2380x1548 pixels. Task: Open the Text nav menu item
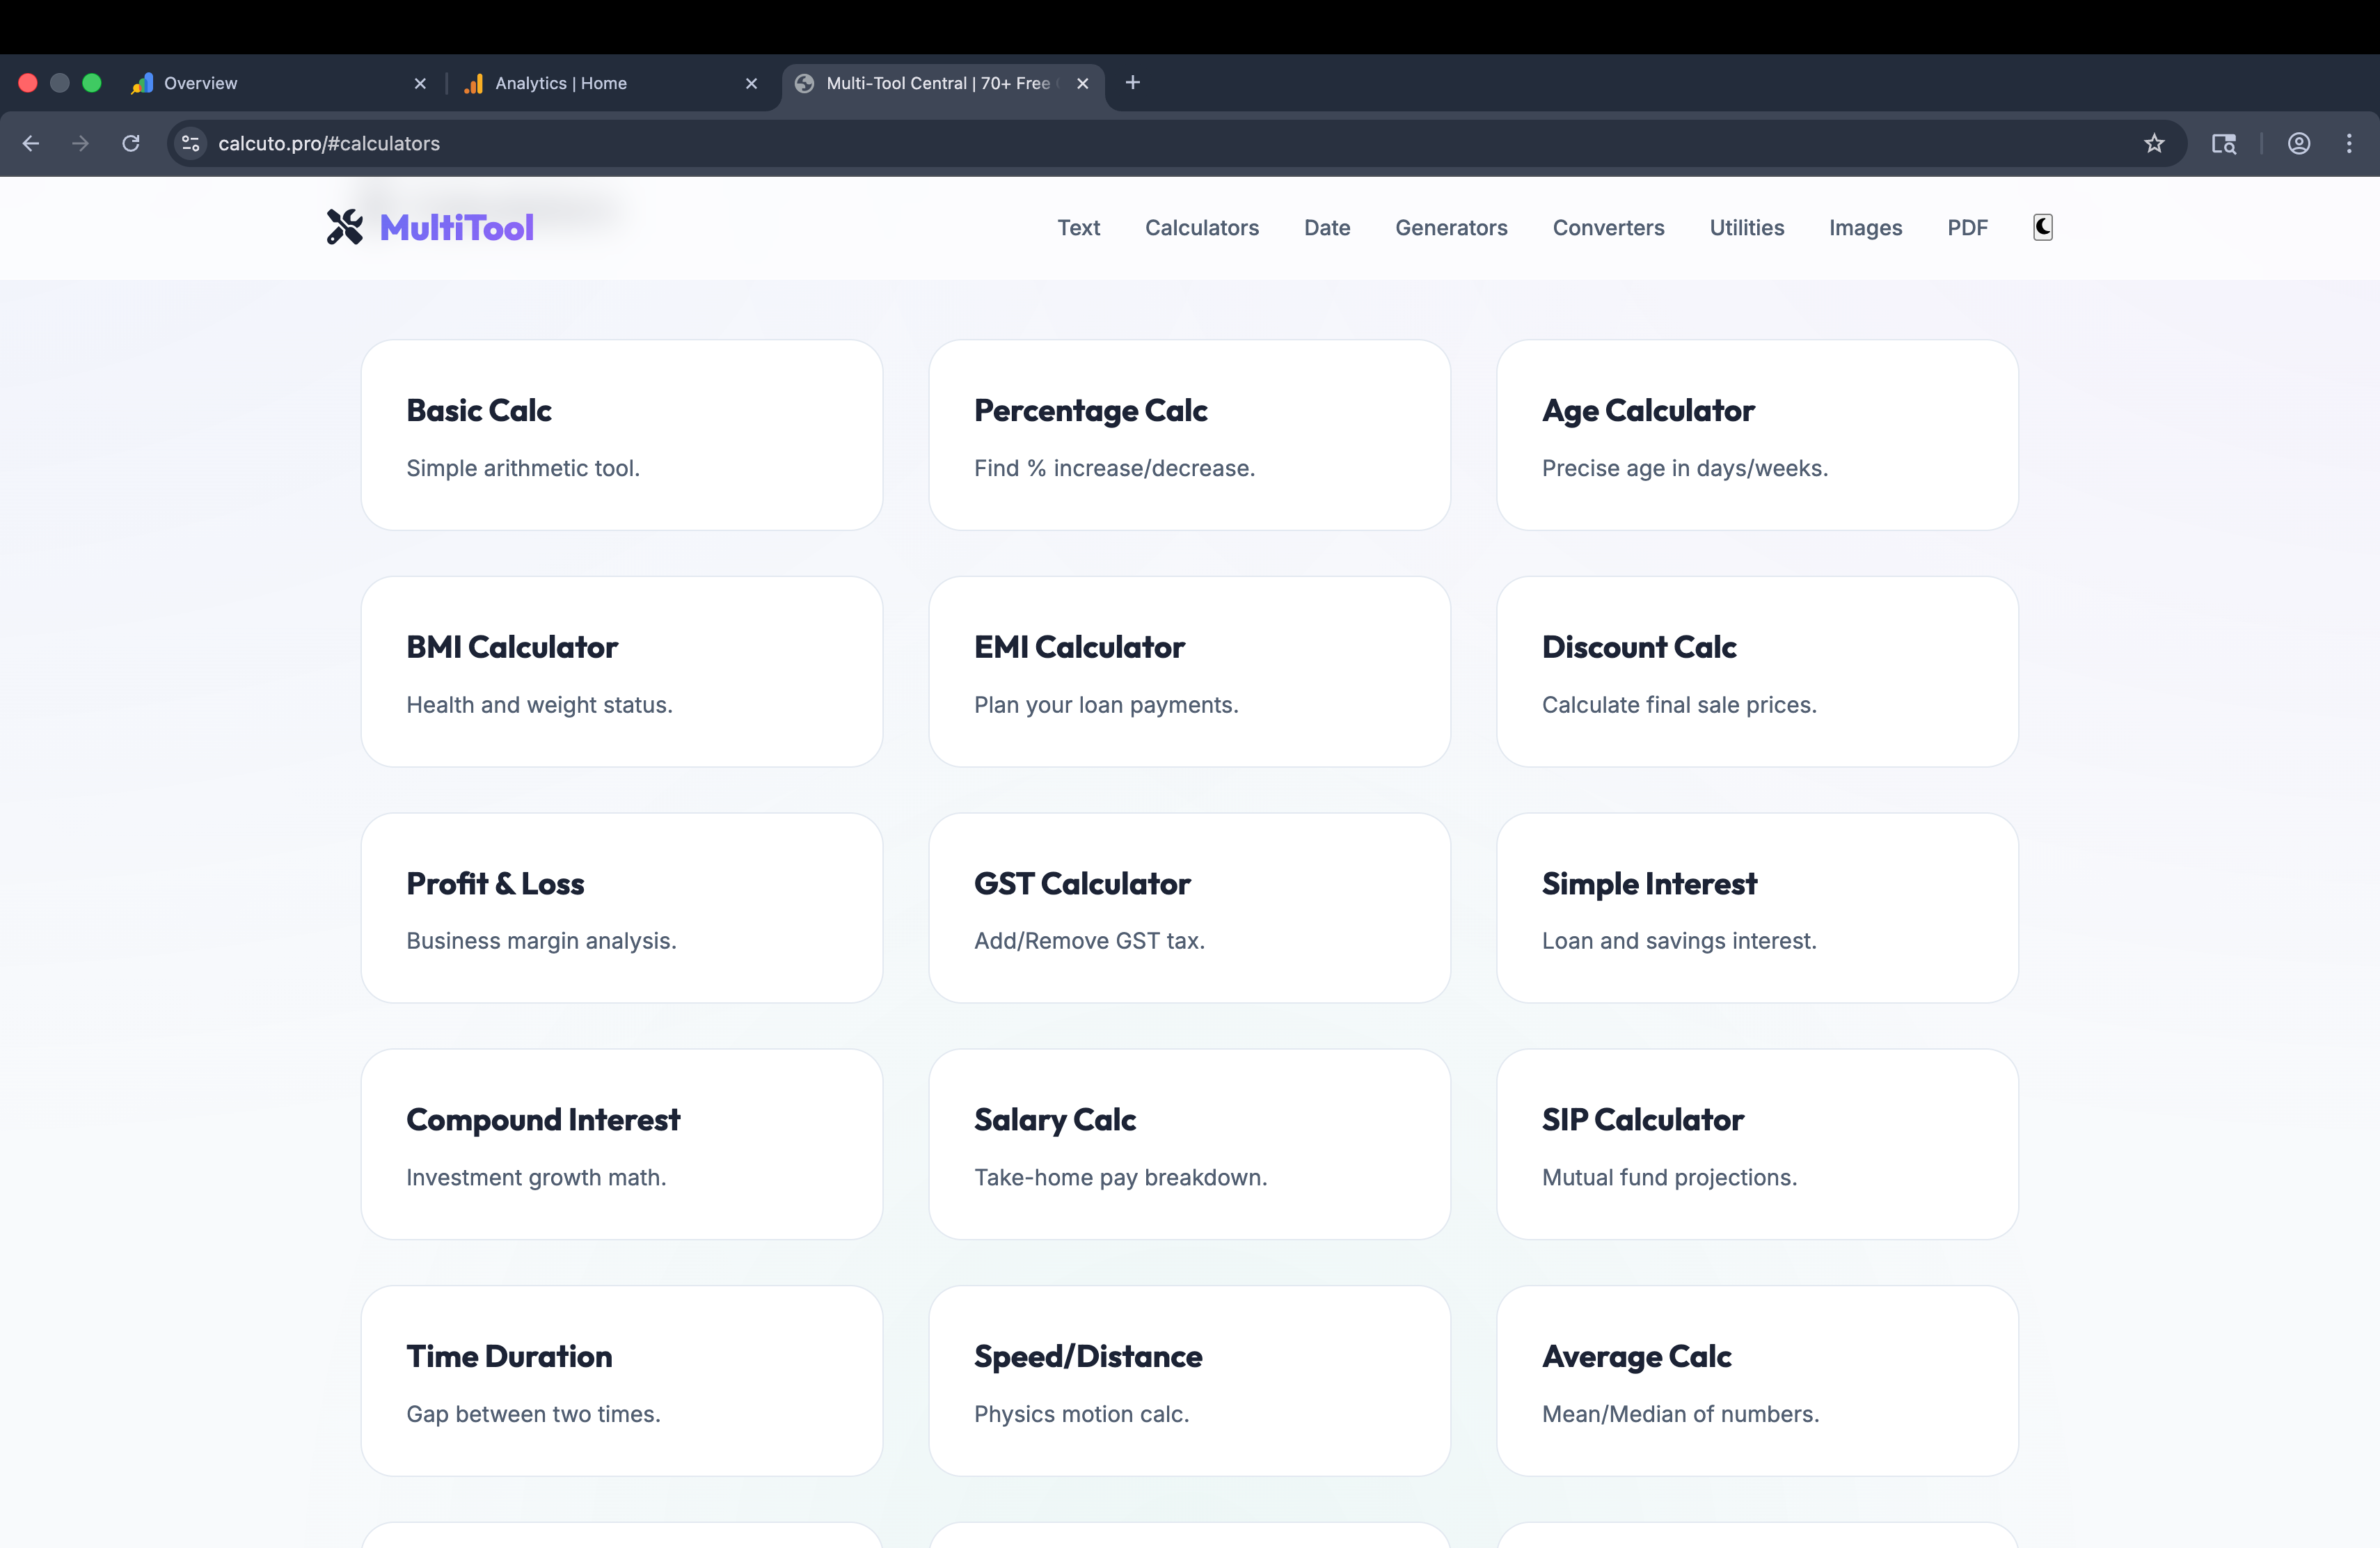pyautogui.click(x=1079, y=228)
